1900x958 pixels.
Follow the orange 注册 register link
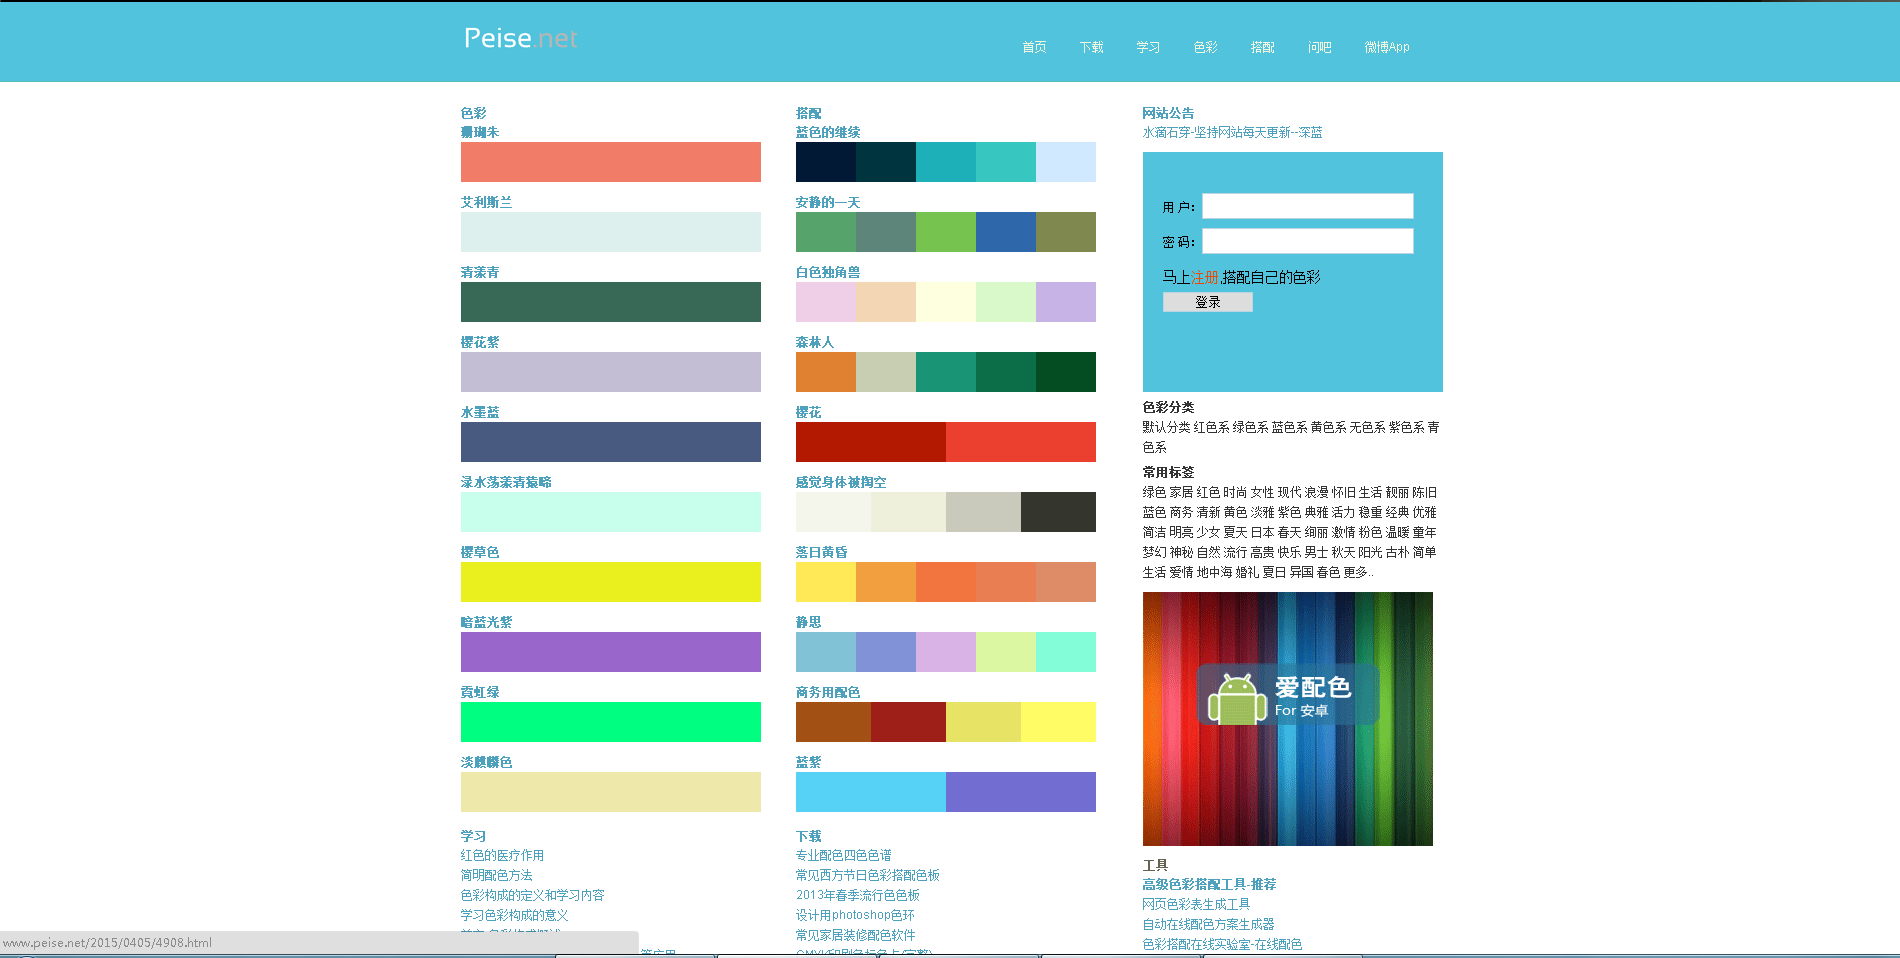[x=1205, y=277]
